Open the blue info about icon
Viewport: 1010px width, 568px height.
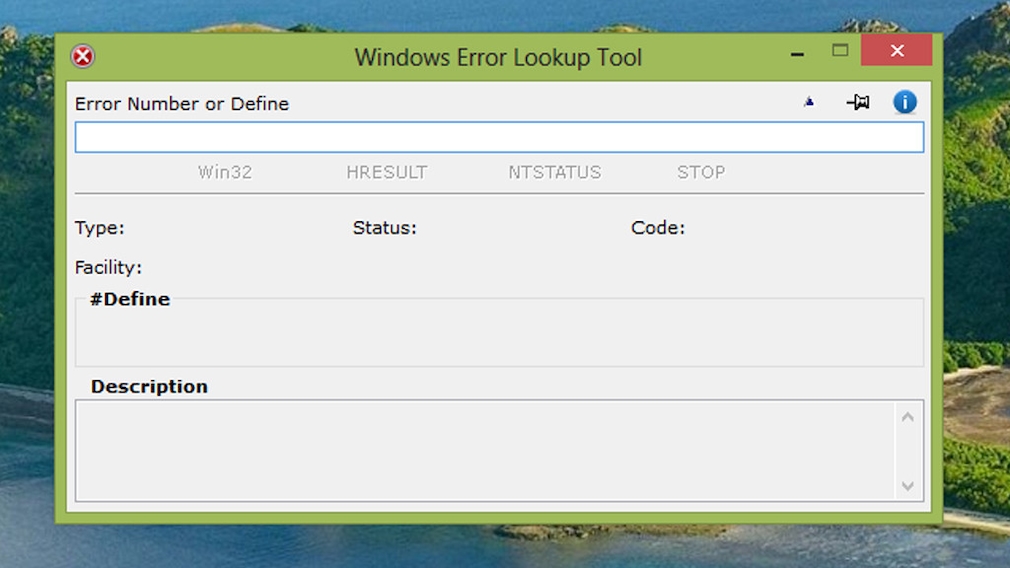(904, 102)
